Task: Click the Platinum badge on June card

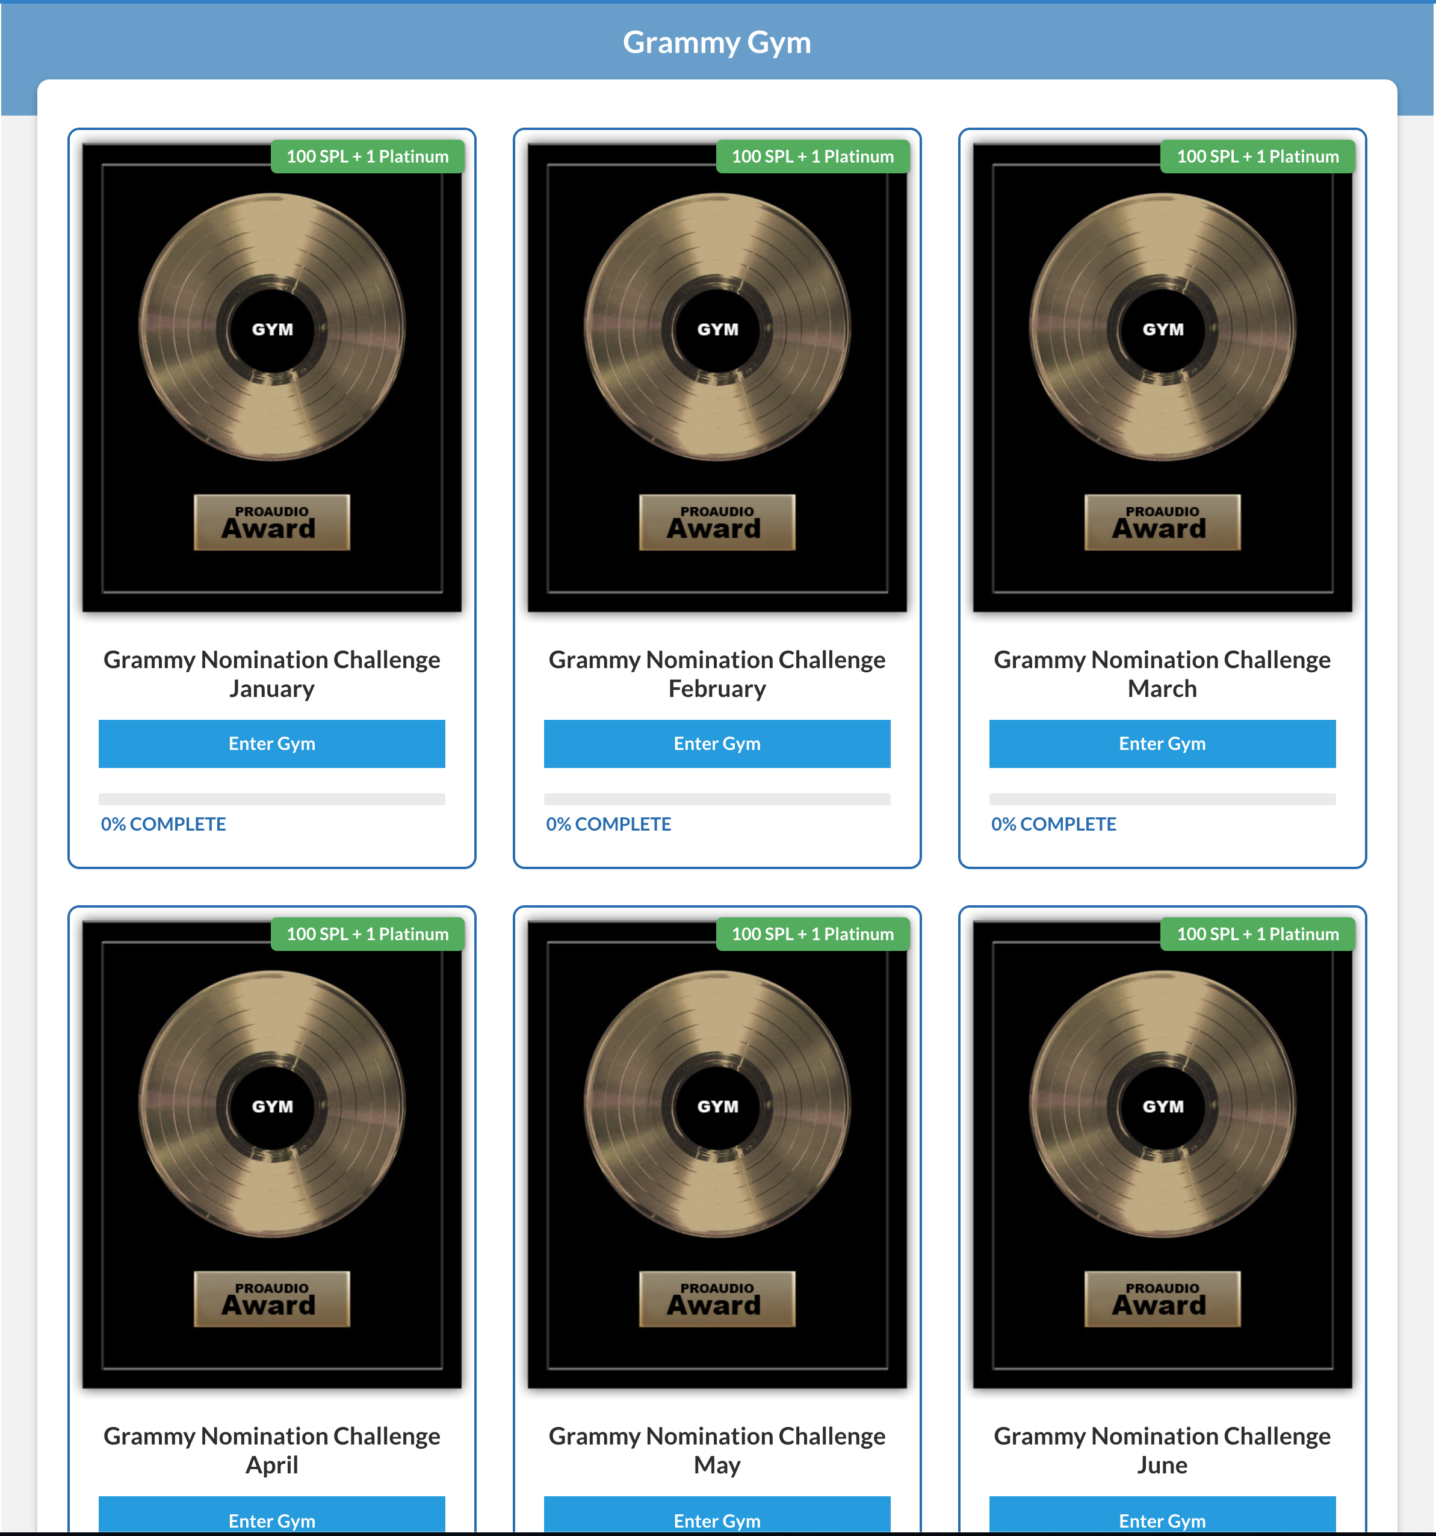Action: pyautogui.click(x=1257, y=934)
